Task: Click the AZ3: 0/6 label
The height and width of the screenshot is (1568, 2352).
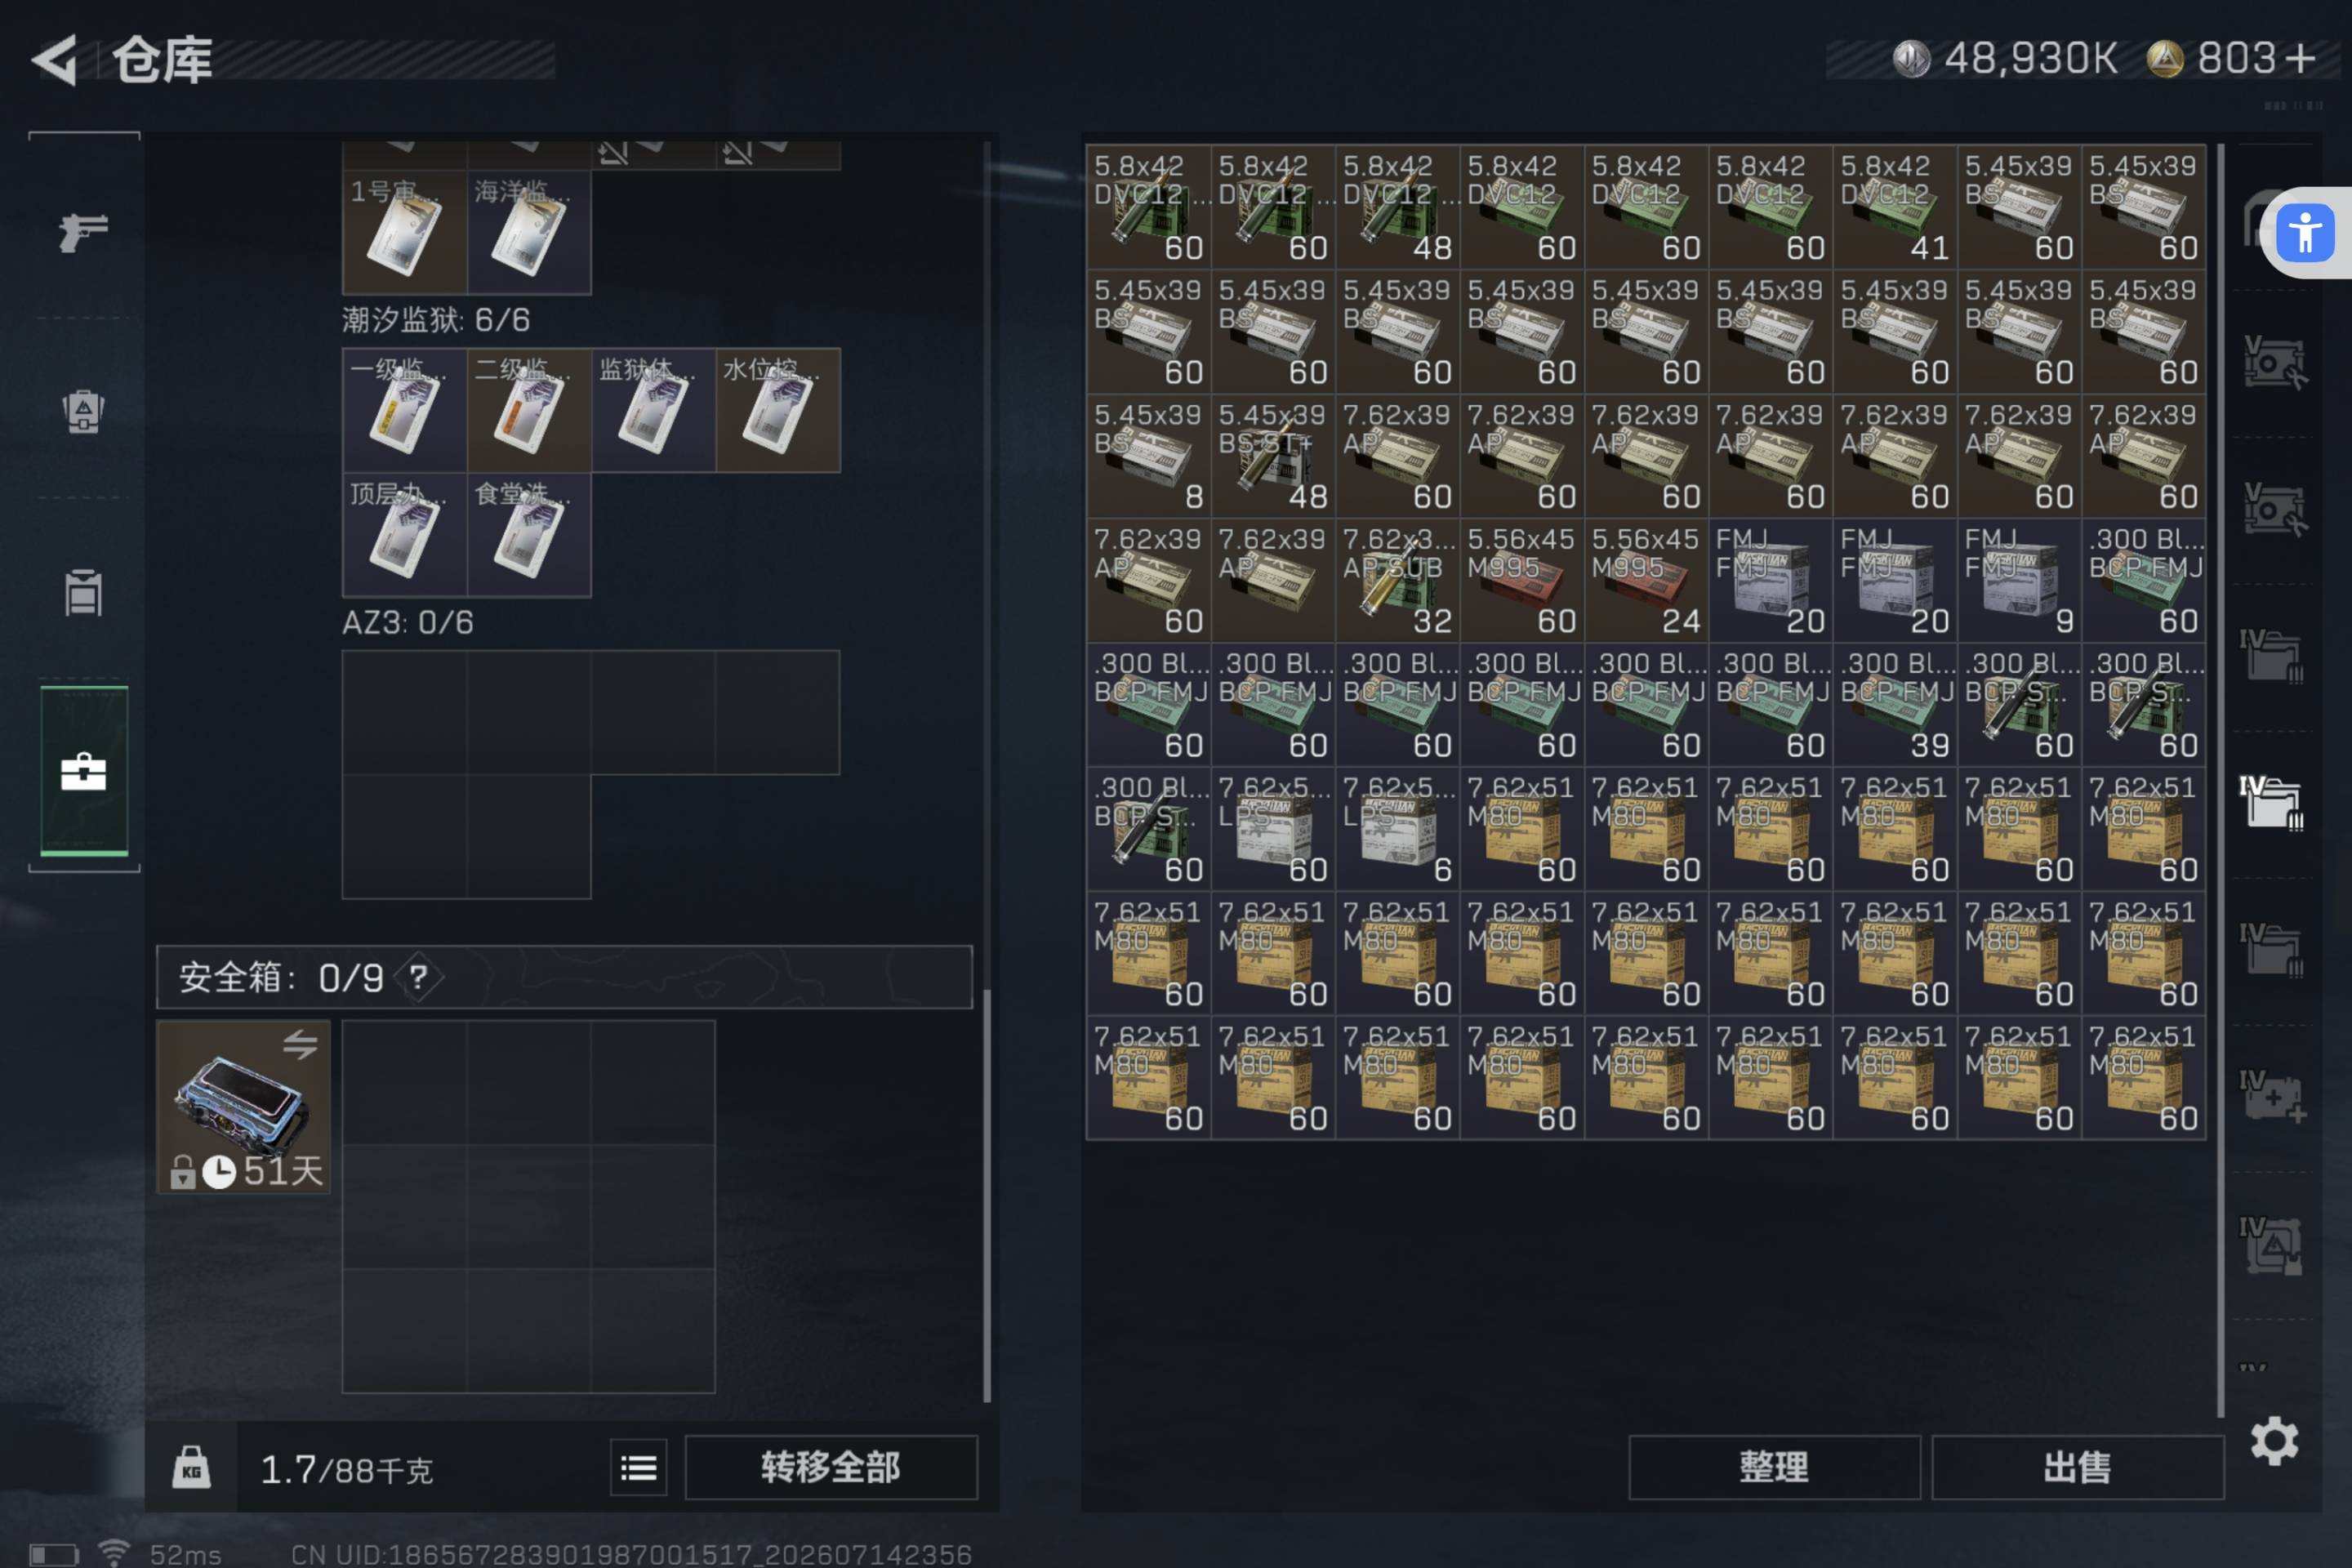Action: pyautogui.click(x=408, y=623)
